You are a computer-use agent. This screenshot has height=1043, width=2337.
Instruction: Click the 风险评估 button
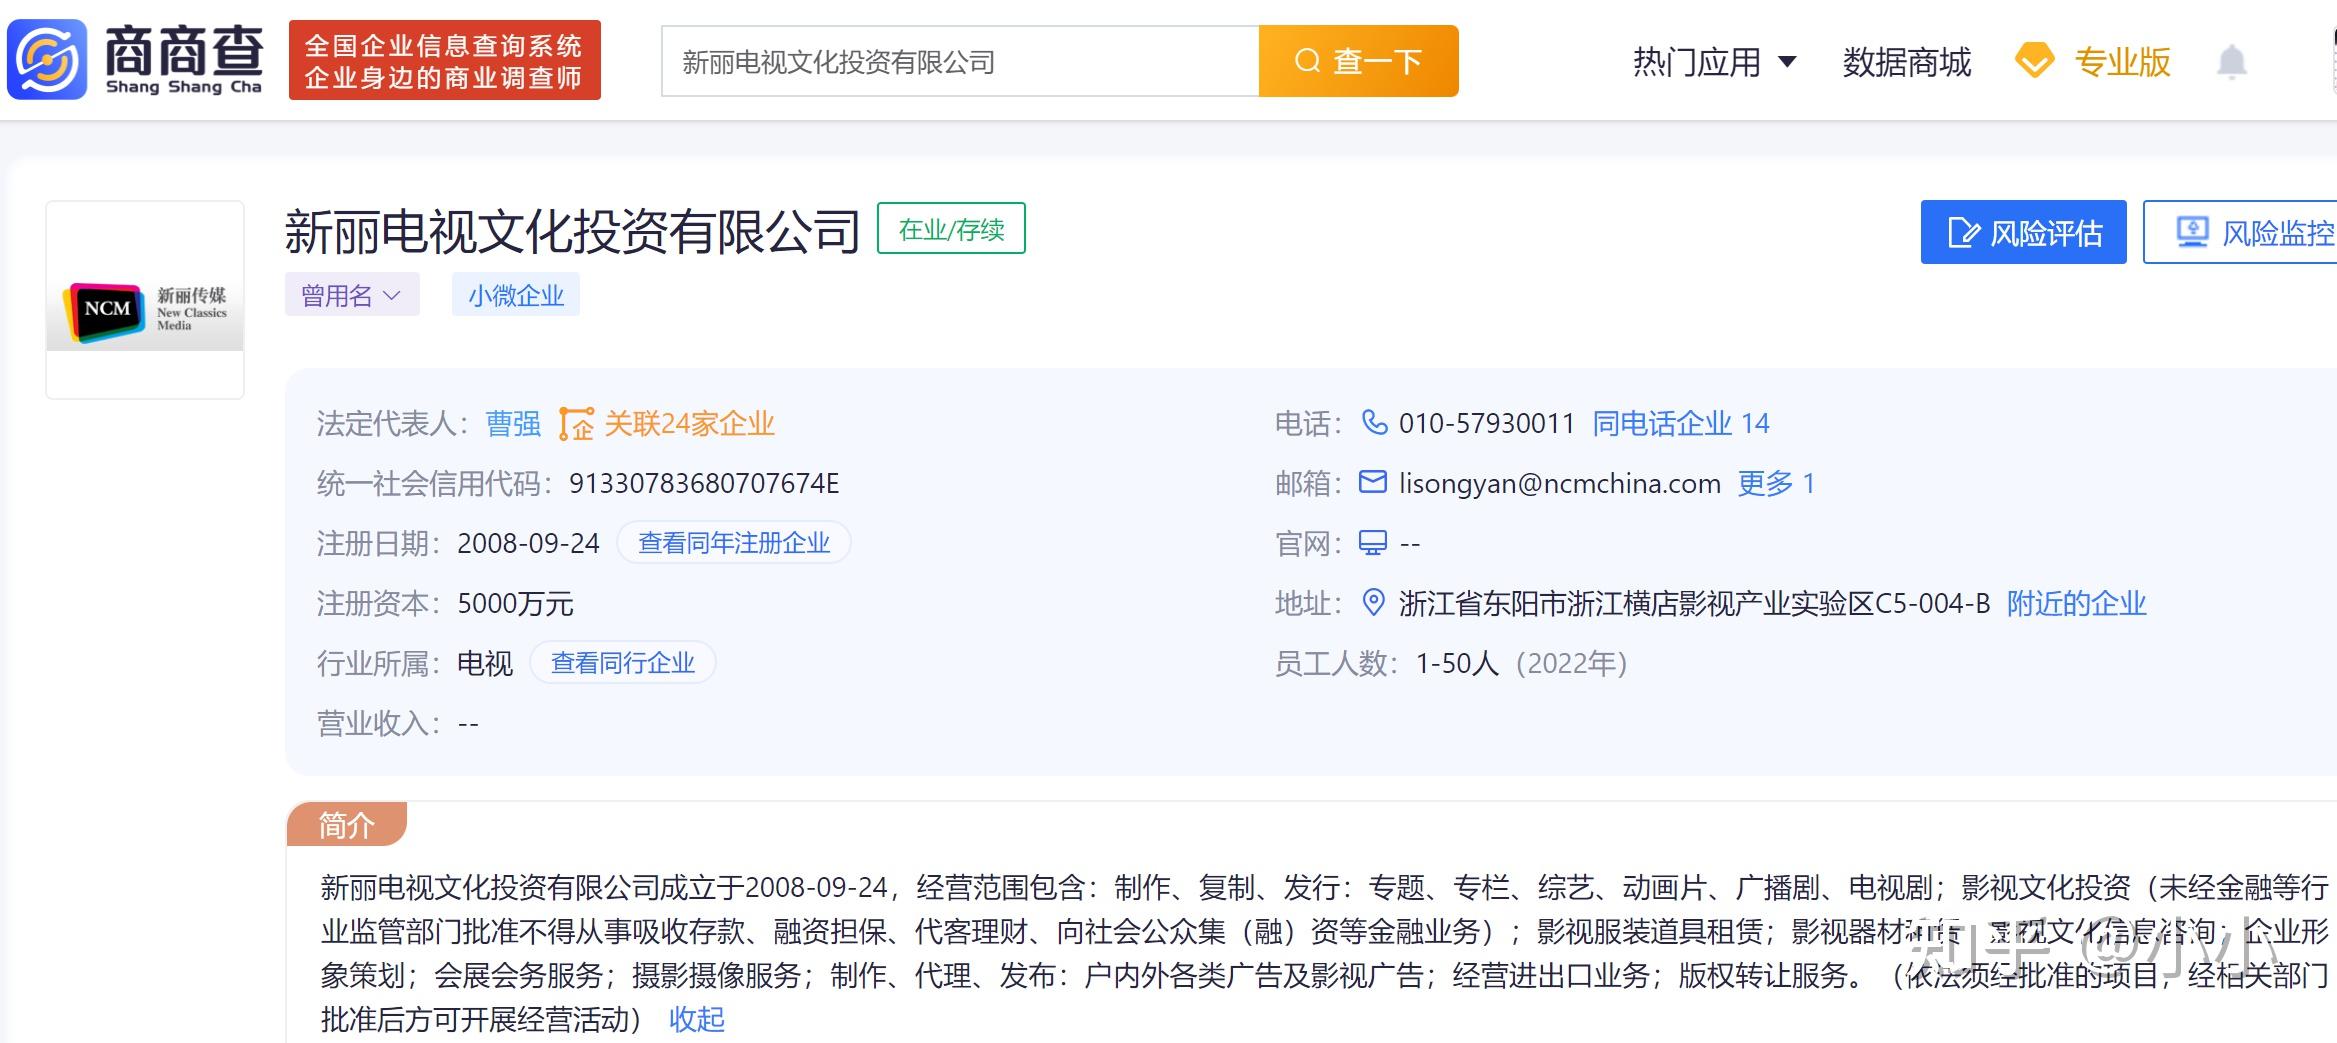(x=2024, y=232)
